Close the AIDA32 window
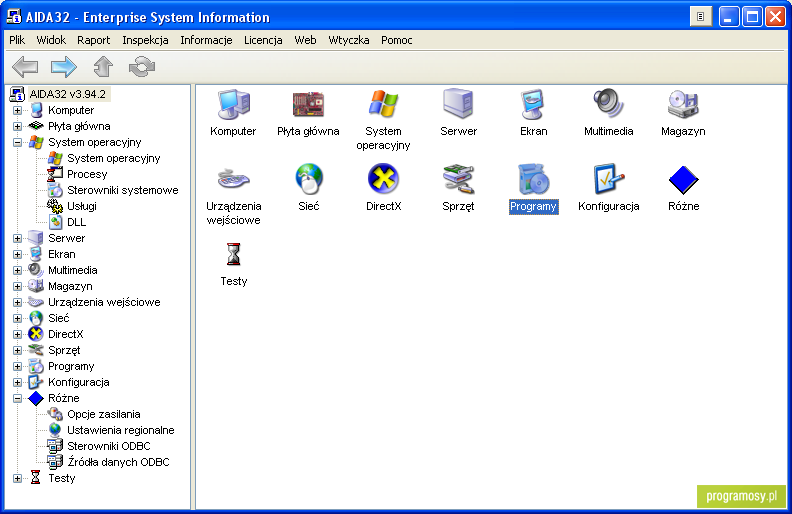This screenshot has height=514, width=792. point(775,17)
